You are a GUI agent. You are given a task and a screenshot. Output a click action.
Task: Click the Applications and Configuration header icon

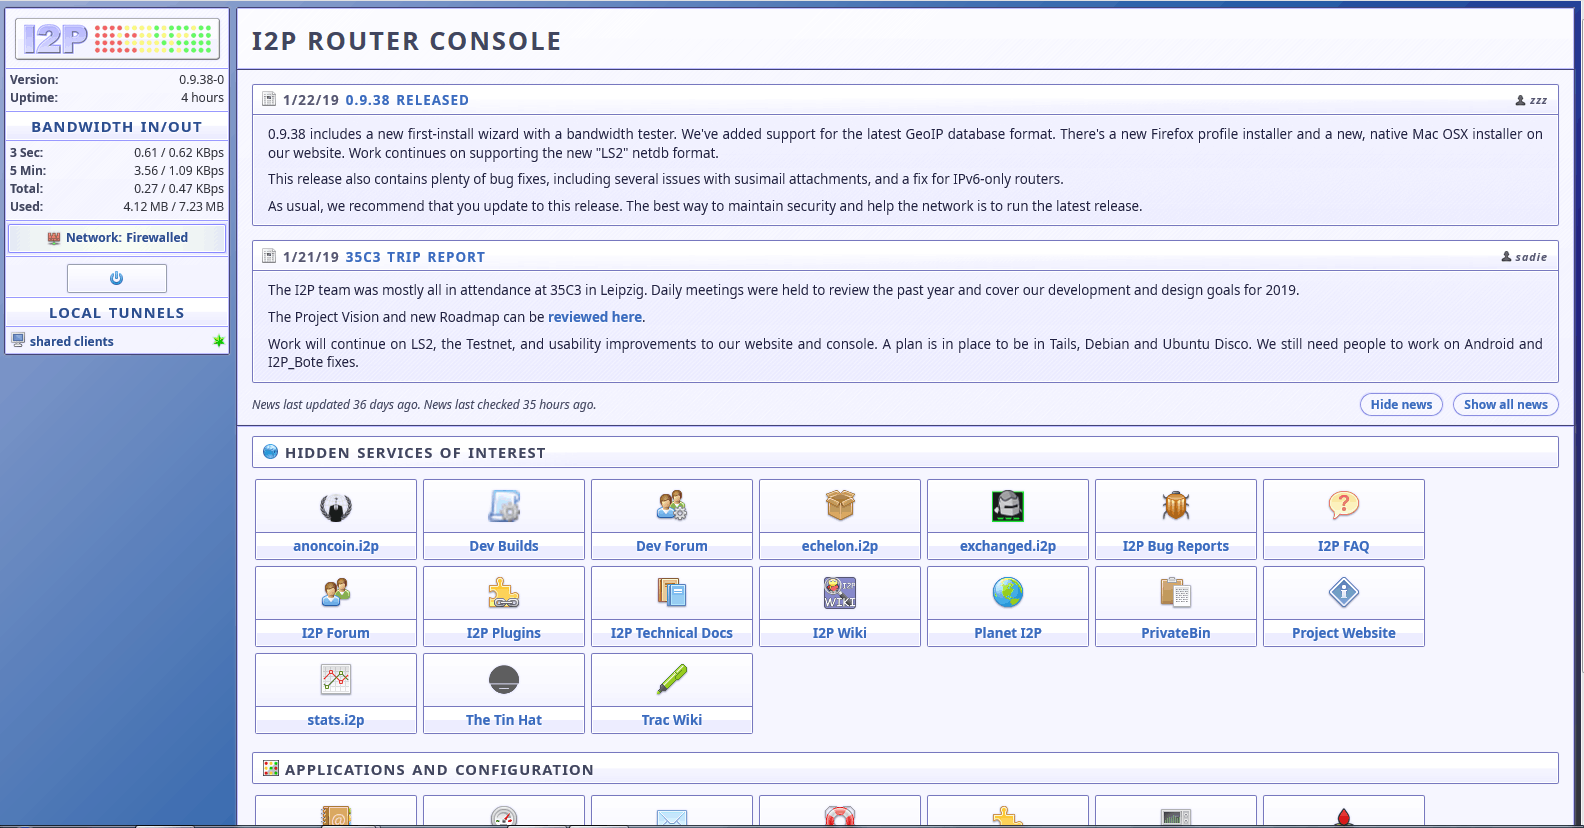(270, 769)
